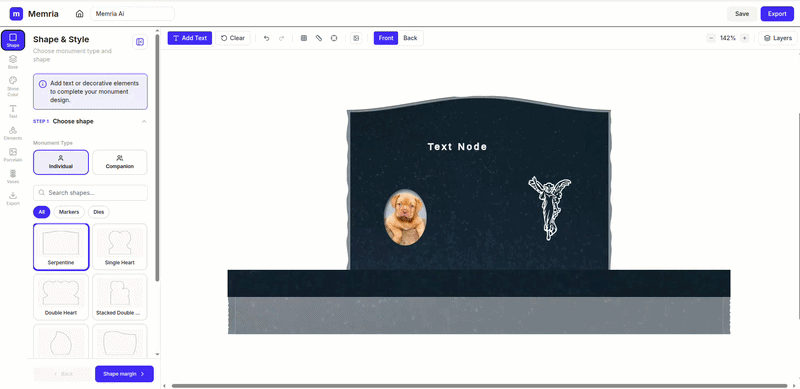
Task: Open the Stone Color sidebar panel
Action: click(x=13, y=87)
